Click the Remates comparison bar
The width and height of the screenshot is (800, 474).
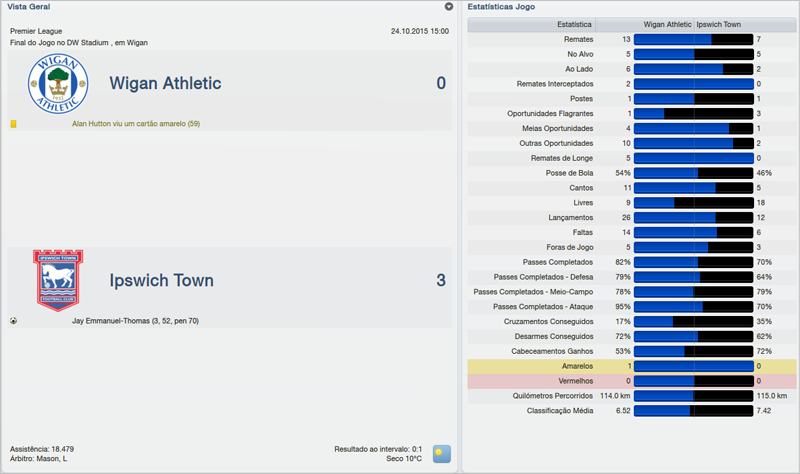(x=693, y=39)
